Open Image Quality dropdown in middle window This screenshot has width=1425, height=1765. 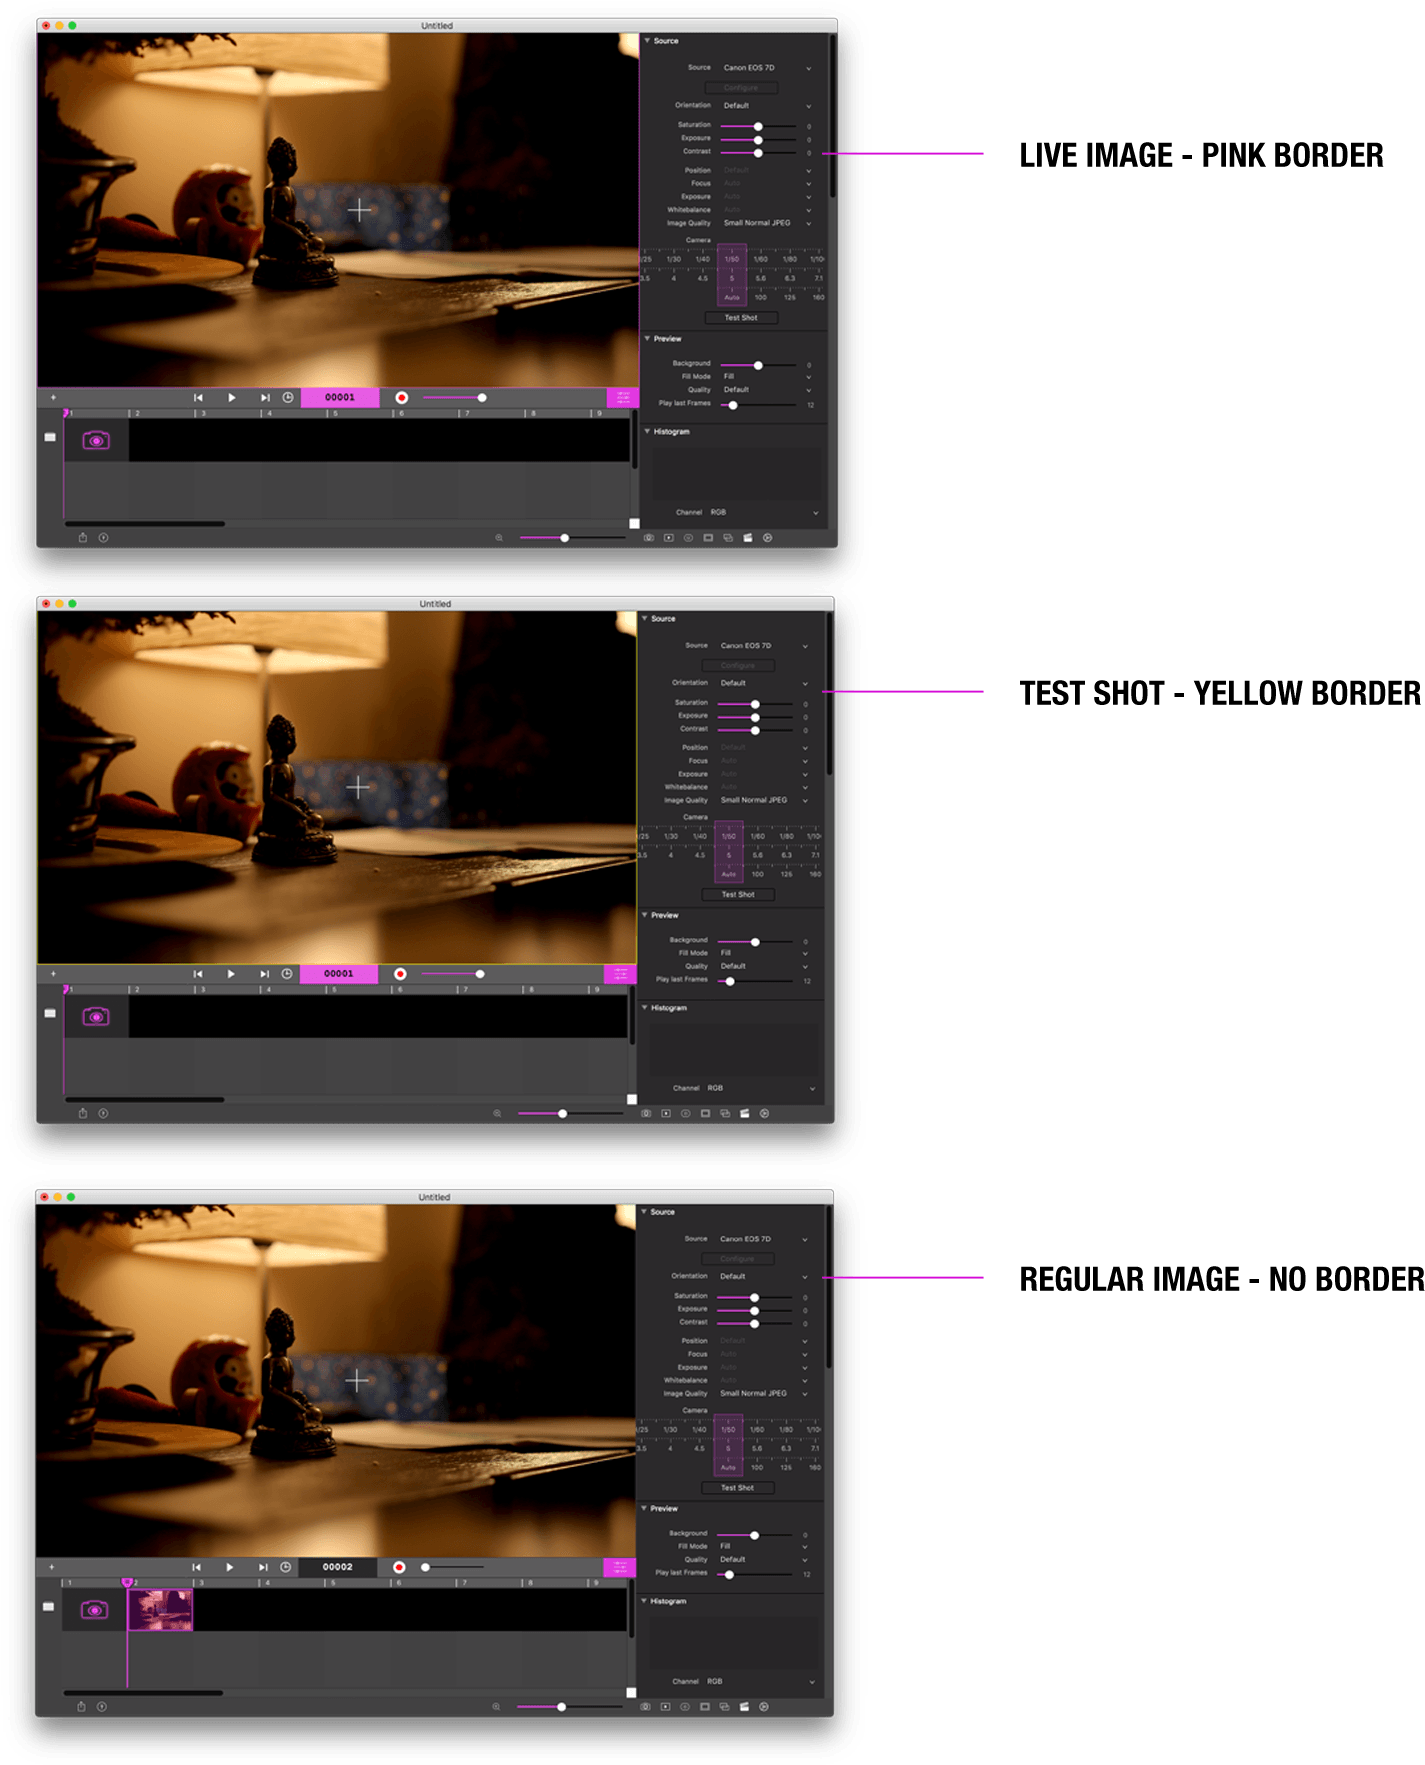[763, 800]
